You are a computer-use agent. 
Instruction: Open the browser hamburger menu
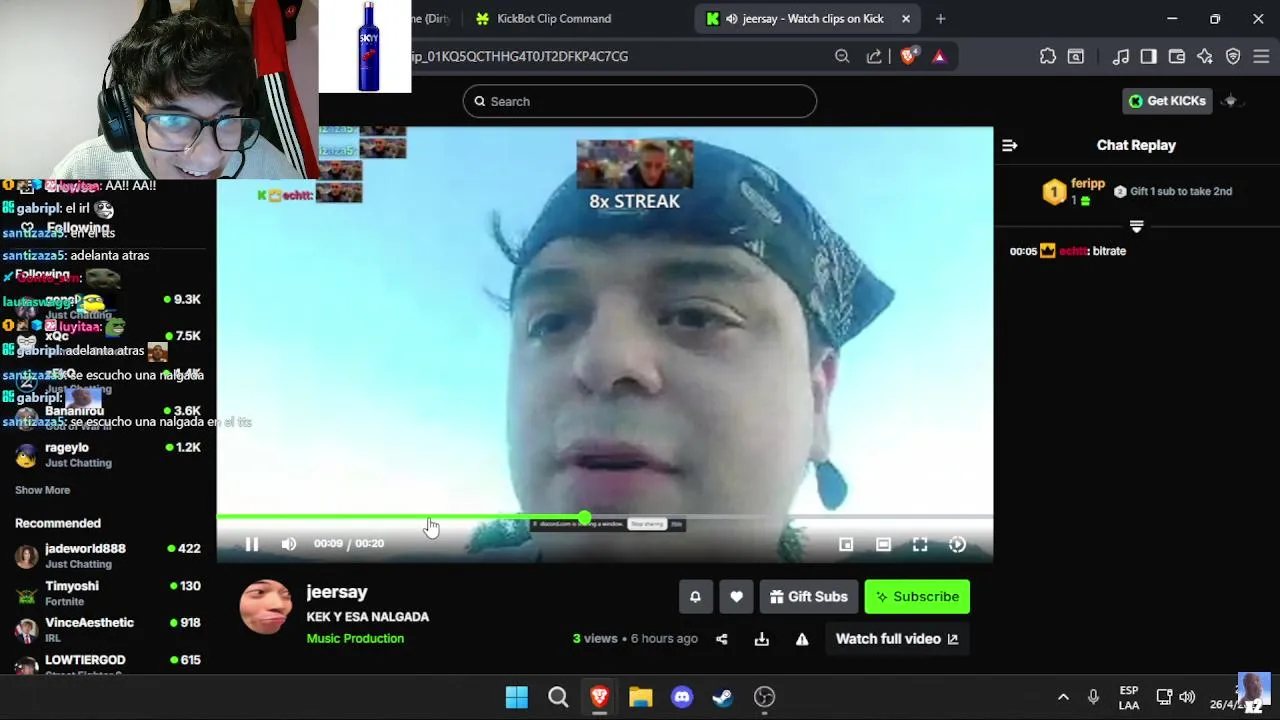pos(1261,57)
